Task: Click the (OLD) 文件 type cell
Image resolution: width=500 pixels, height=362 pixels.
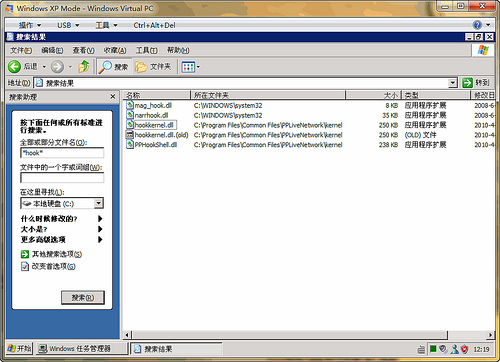Action: tap(420, 135)
